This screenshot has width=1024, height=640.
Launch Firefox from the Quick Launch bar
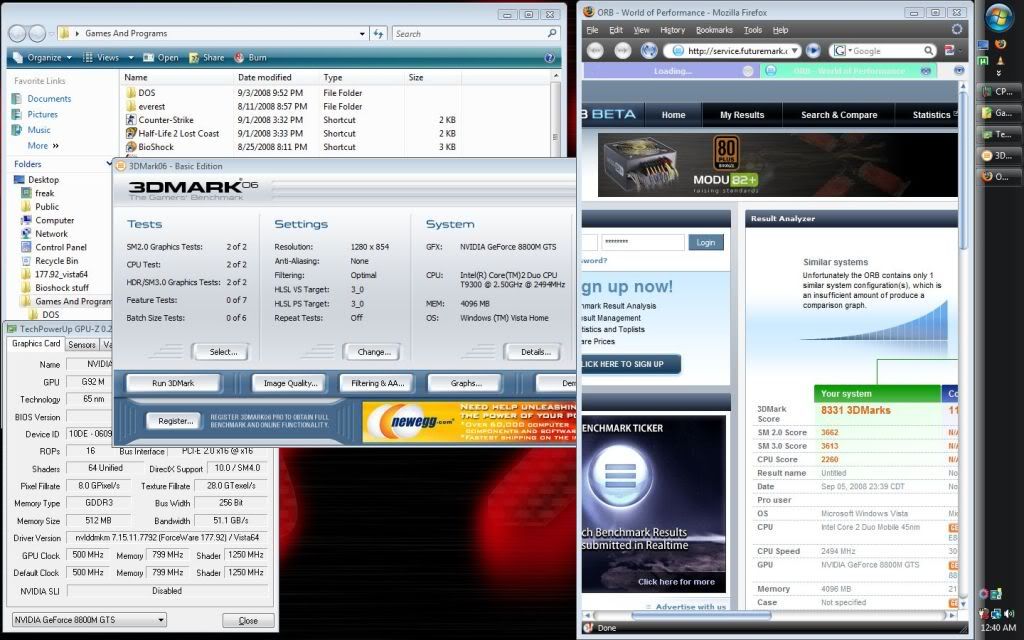coord(1000,45)
